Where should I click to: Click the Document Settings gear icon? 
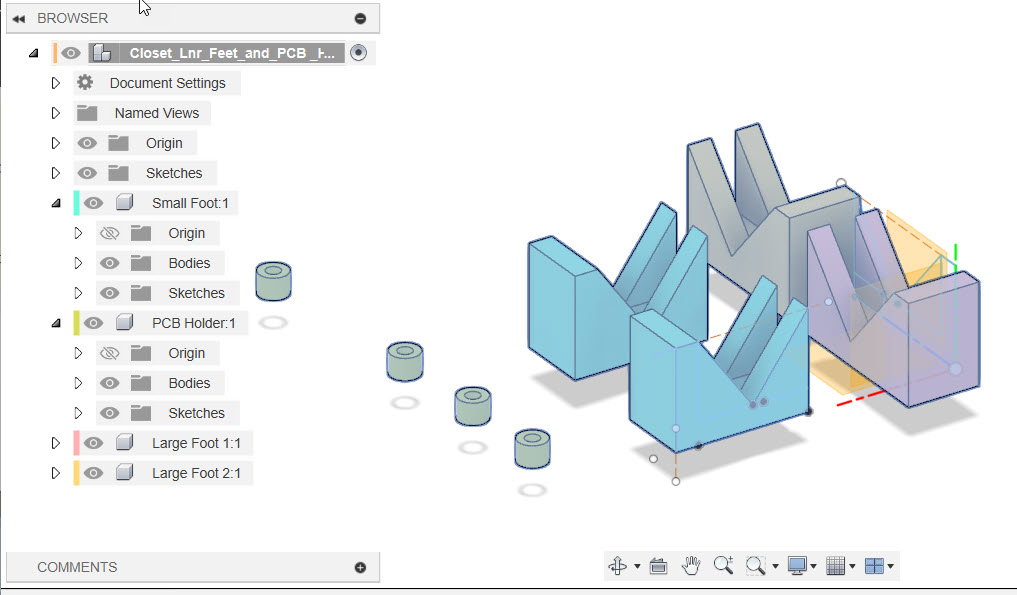[x=85, y=83]
